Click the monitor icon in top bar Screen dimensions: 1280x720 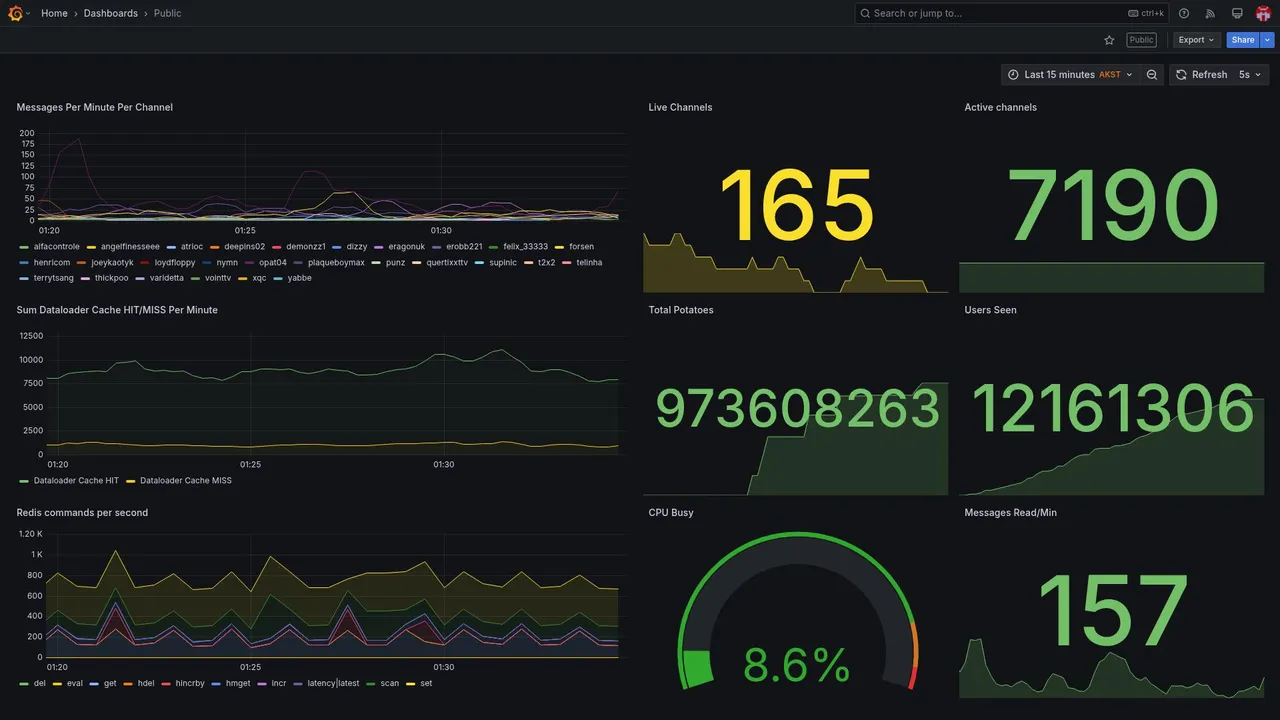1237,13
